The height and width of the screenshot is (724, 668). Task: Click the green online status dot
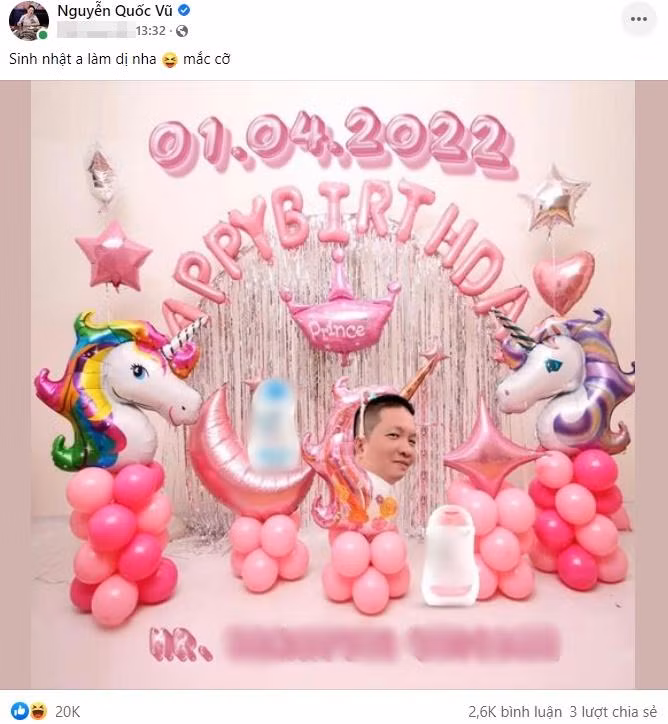pyautogui.click(x=43, y=35)
